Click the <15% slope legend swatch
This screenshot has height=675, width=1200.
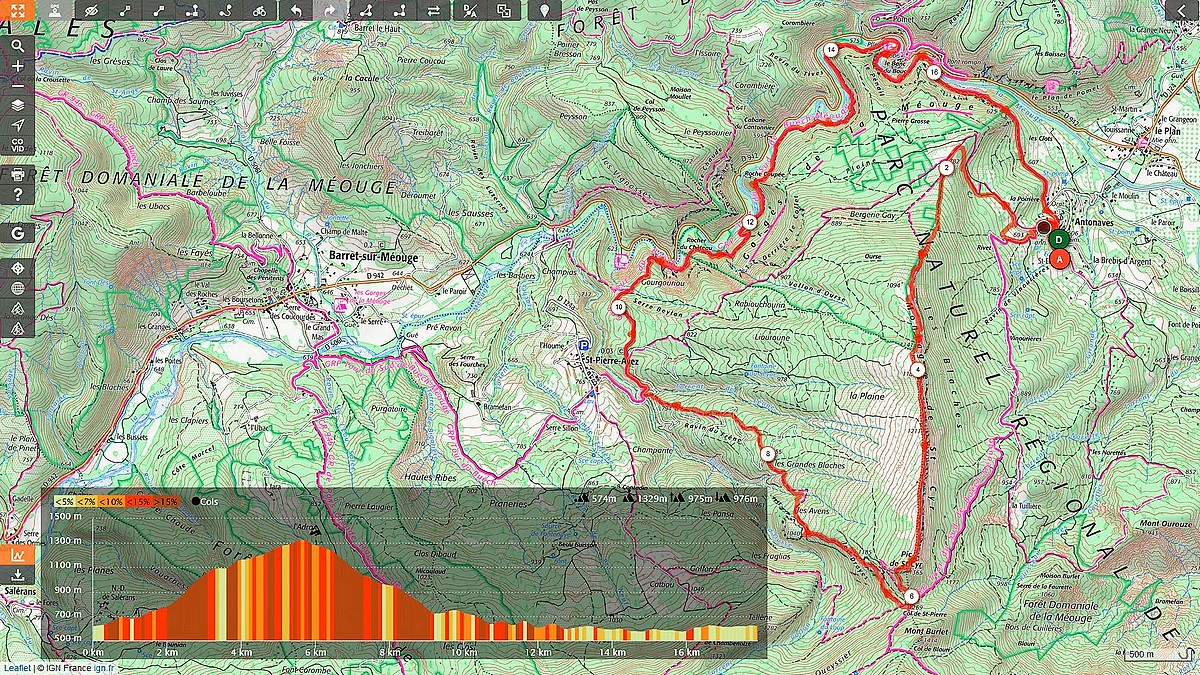click(139, 500)
